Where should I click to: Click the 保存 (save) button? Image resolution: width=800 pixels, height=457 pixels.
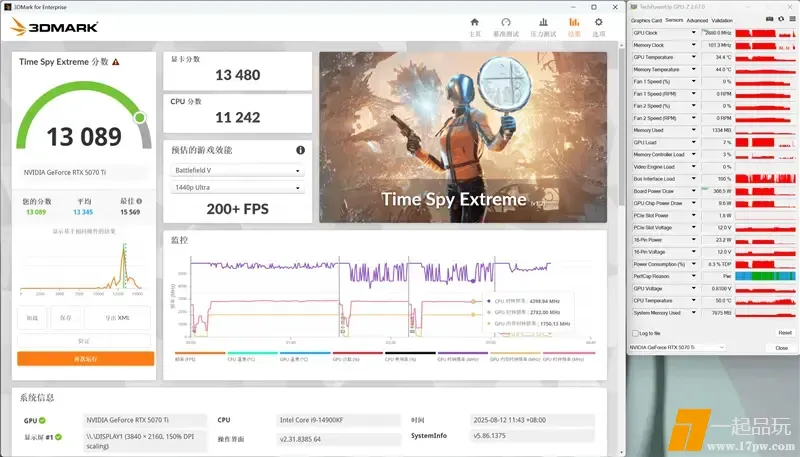65,318
